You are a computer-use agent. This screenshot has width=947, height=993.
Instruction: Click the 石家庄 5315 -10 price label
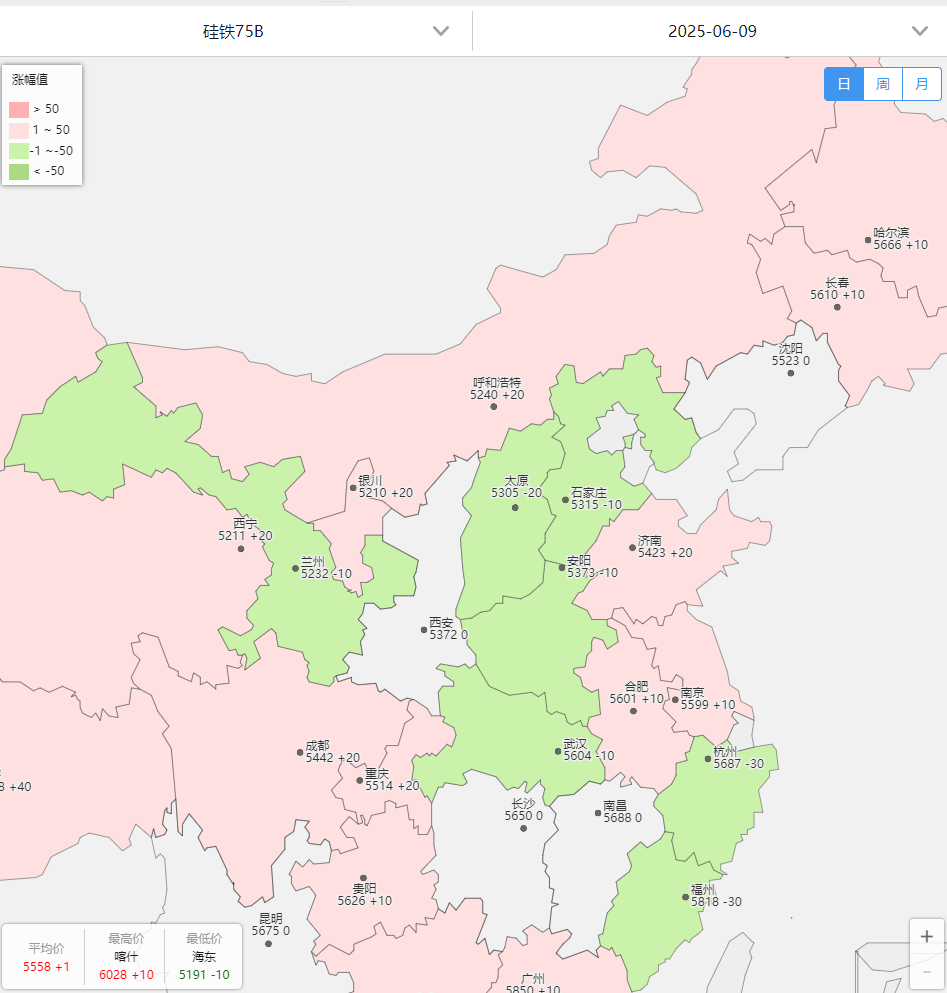point(597,498)
